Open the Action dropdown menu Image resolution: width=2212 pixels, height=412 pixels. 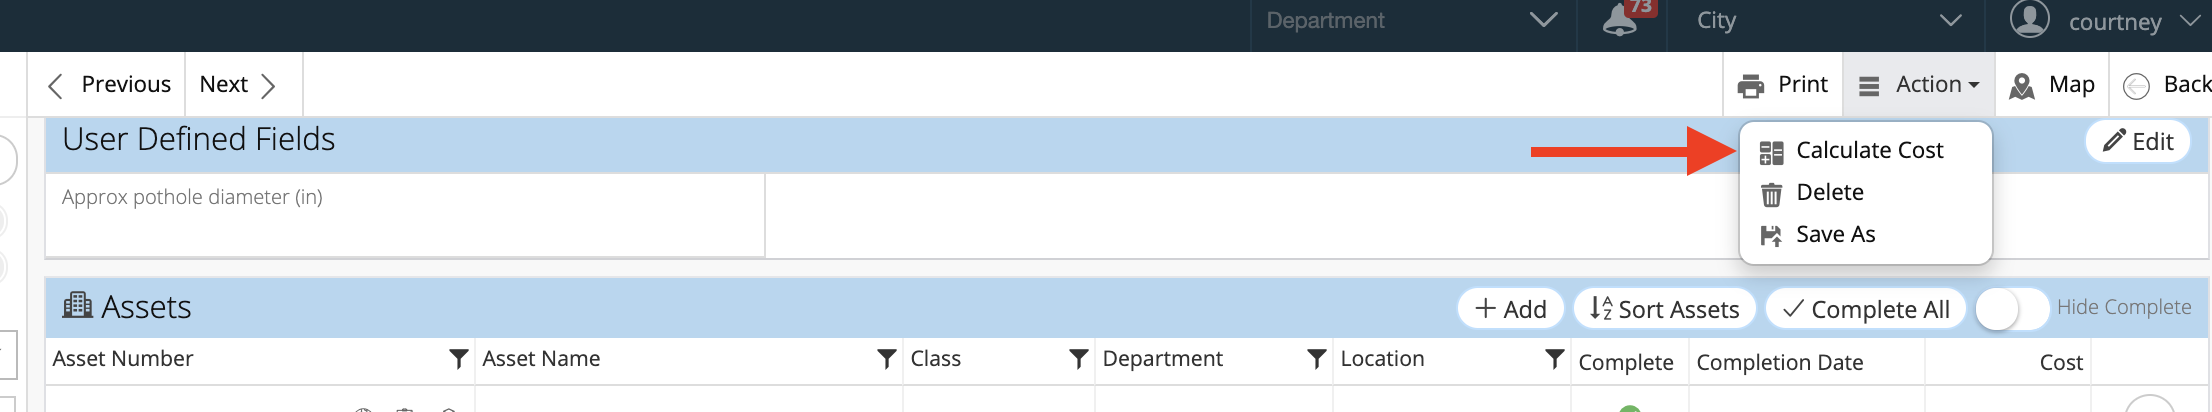pyautogui.click(x=1919, y=85)
